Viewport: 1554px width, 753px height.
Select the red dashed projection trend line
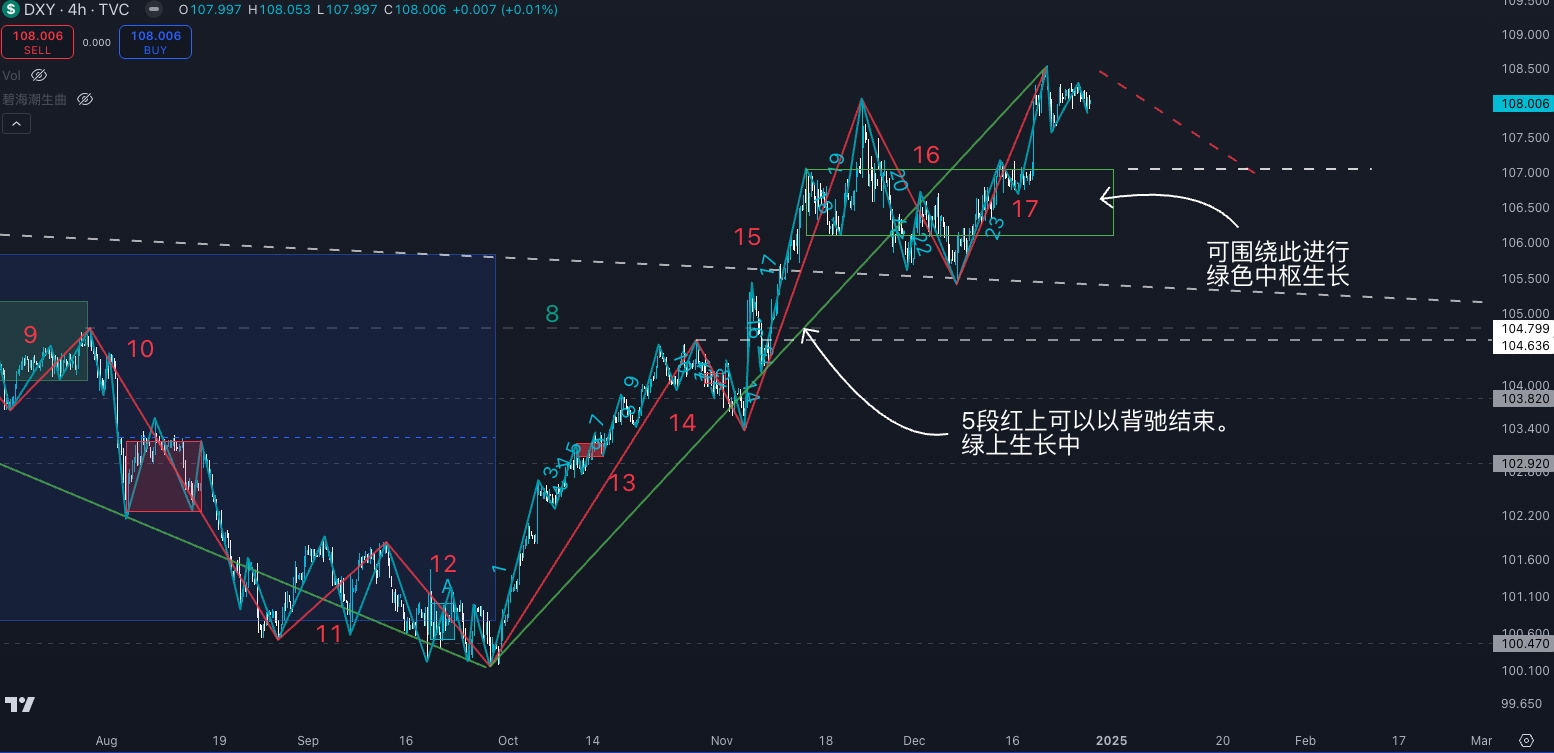[x=1175, y=120]
